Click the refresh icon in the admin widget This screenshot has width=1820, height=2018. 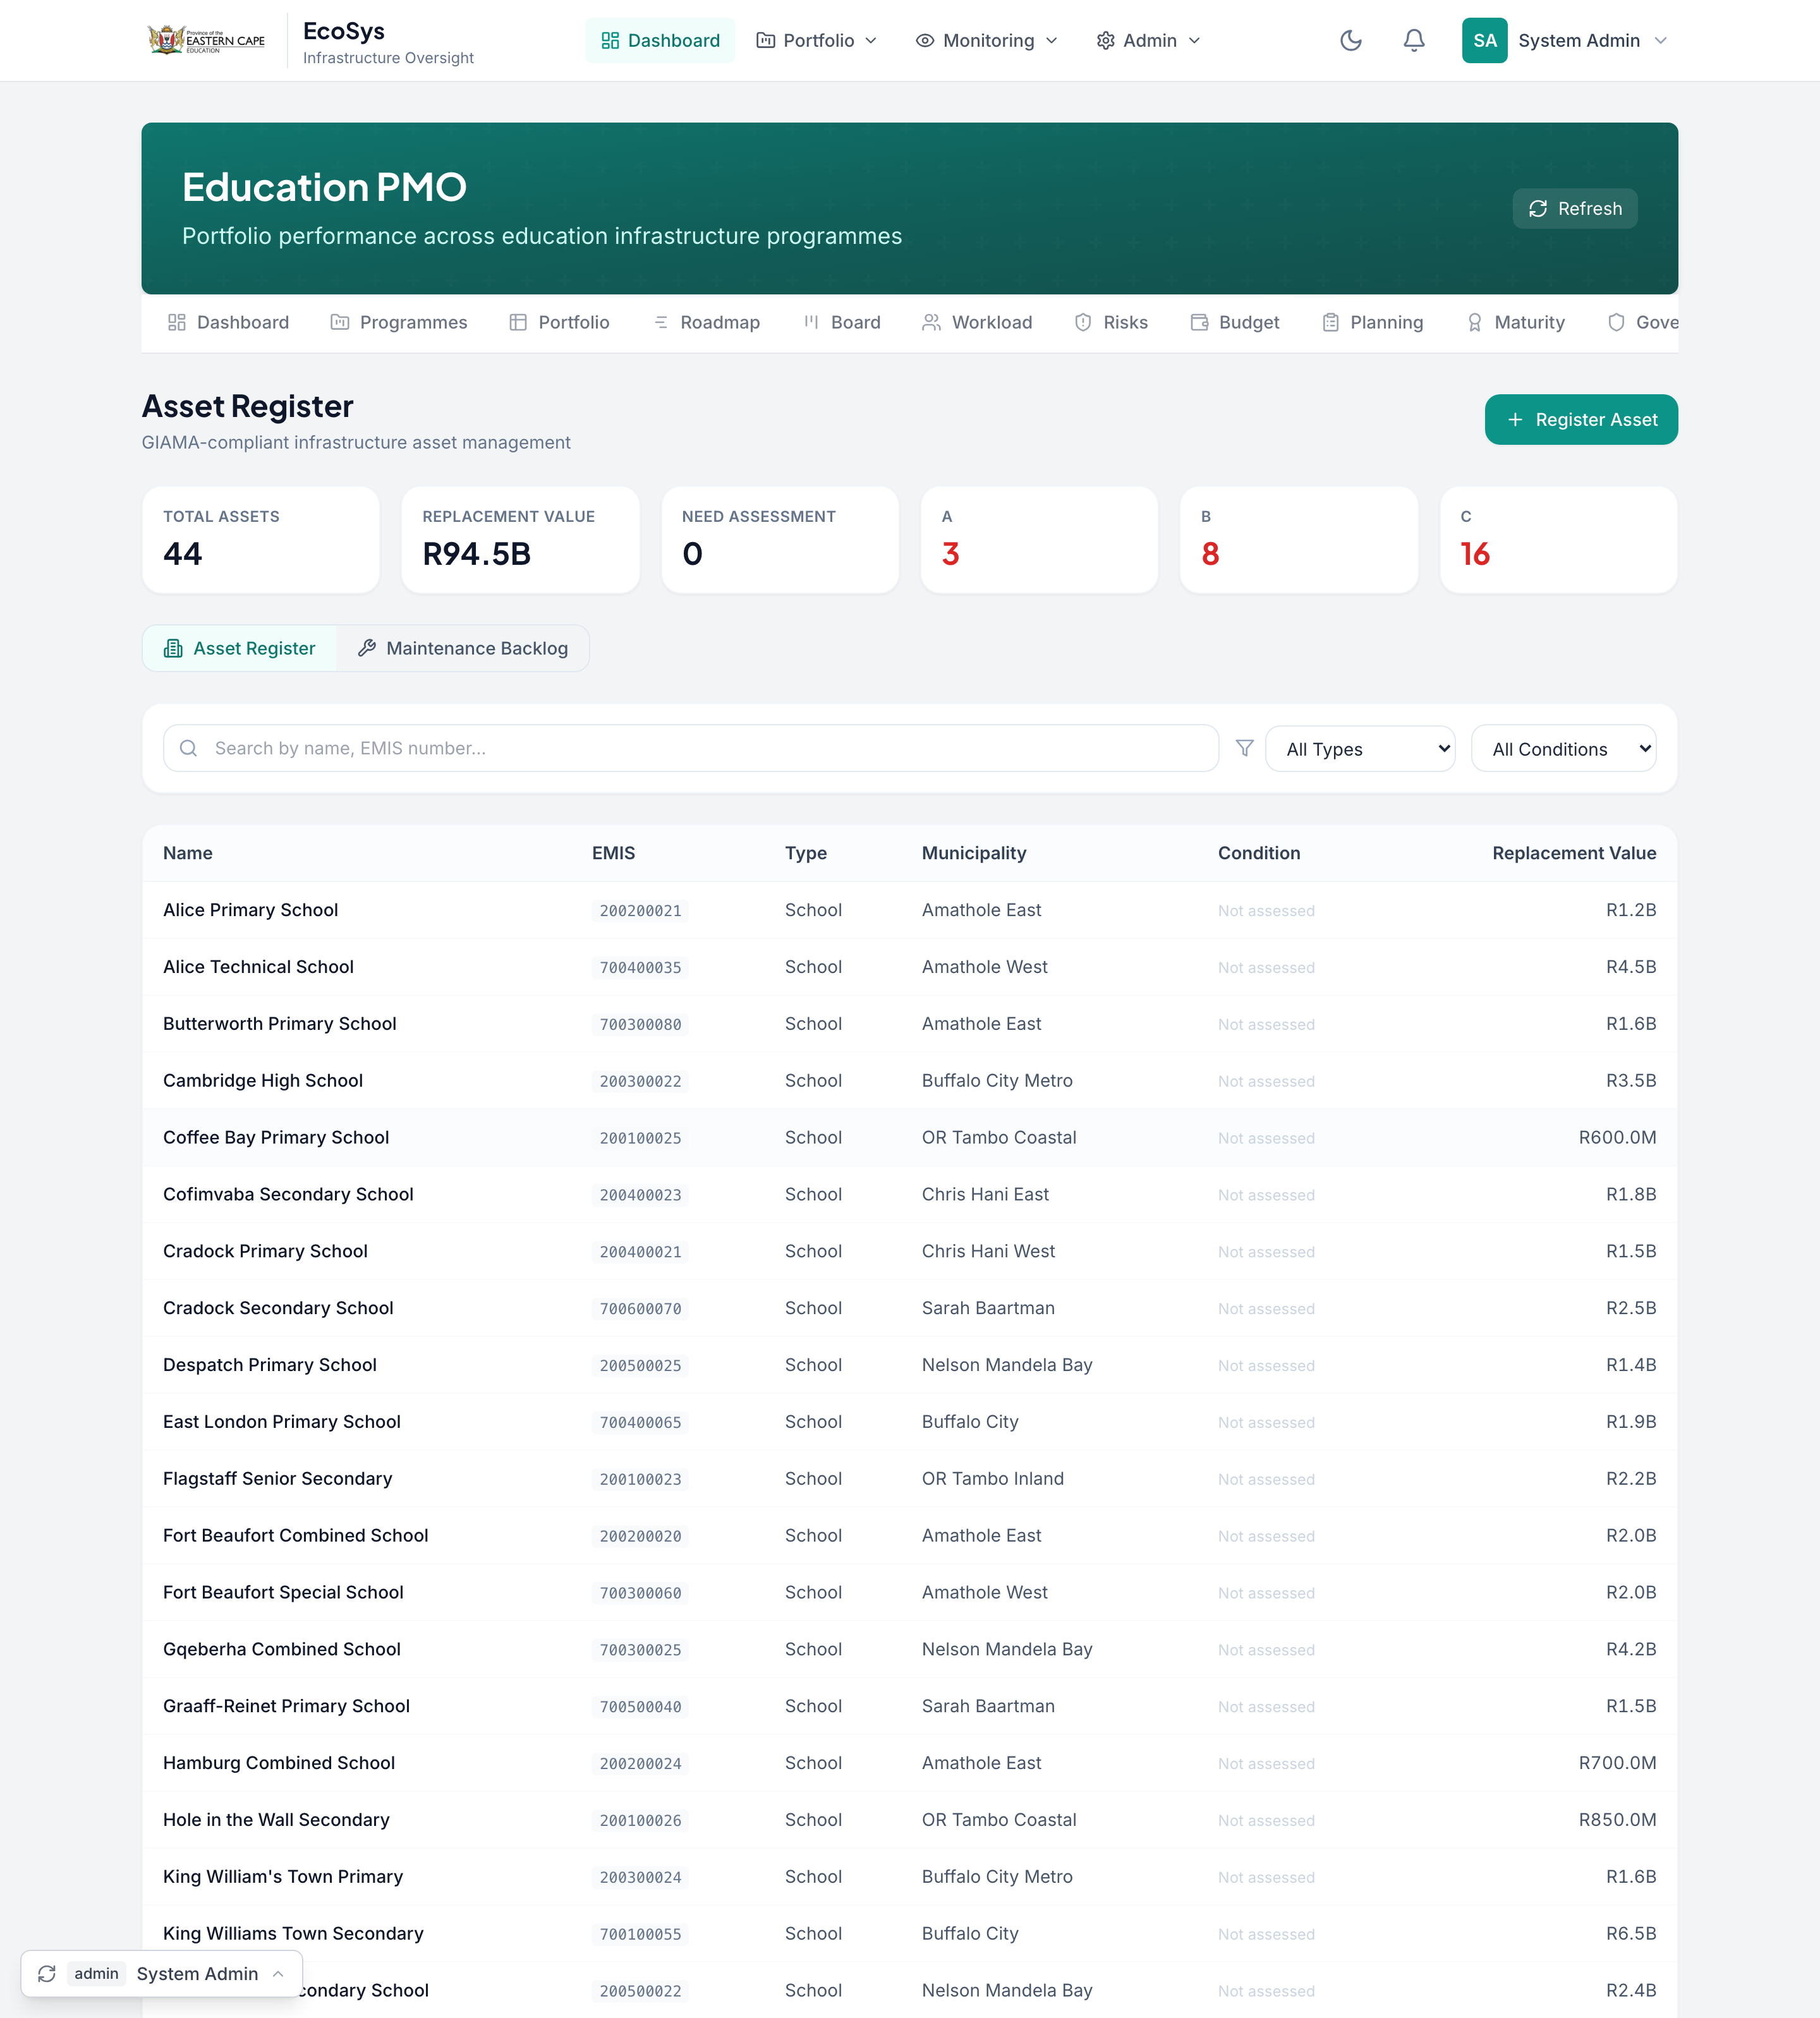48,1973
